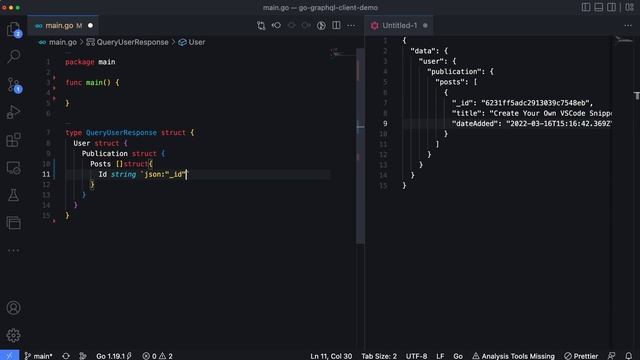Open the project manager stacked-windows icon
The image size is (640, 360).
13,223
